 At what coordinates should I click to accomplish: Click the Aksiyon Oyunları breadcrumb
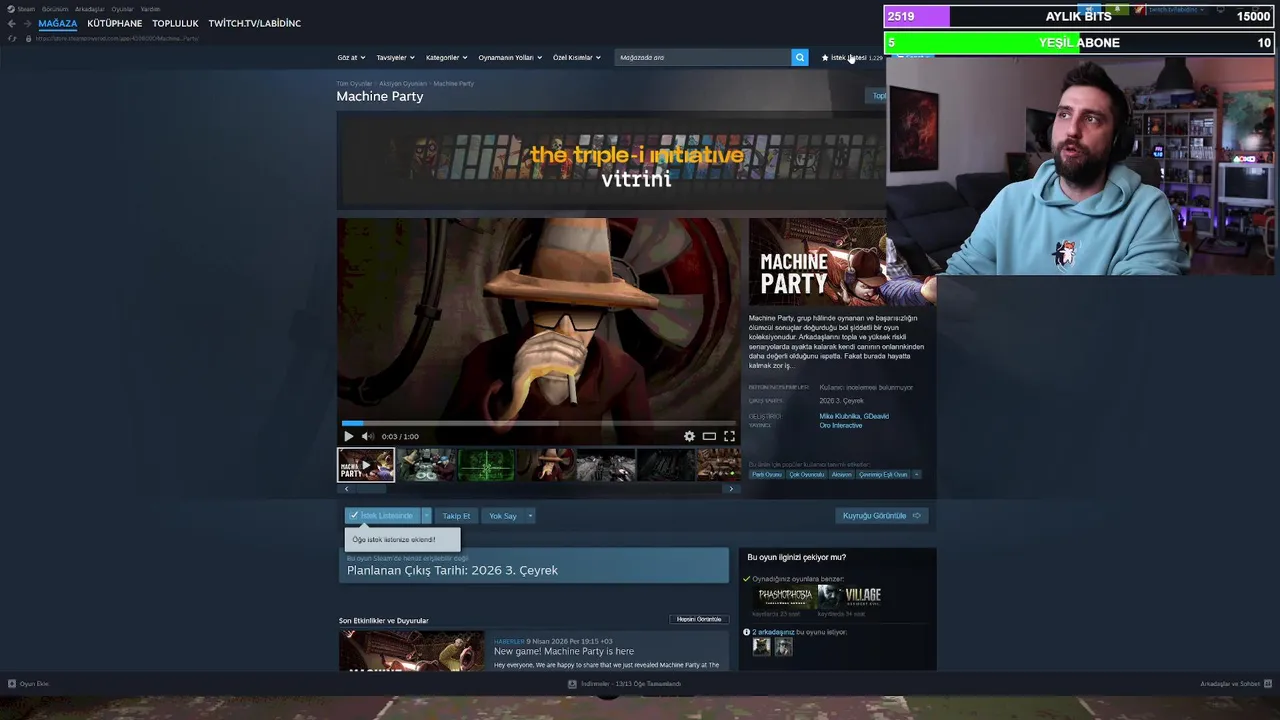click(x=403, y=83)
